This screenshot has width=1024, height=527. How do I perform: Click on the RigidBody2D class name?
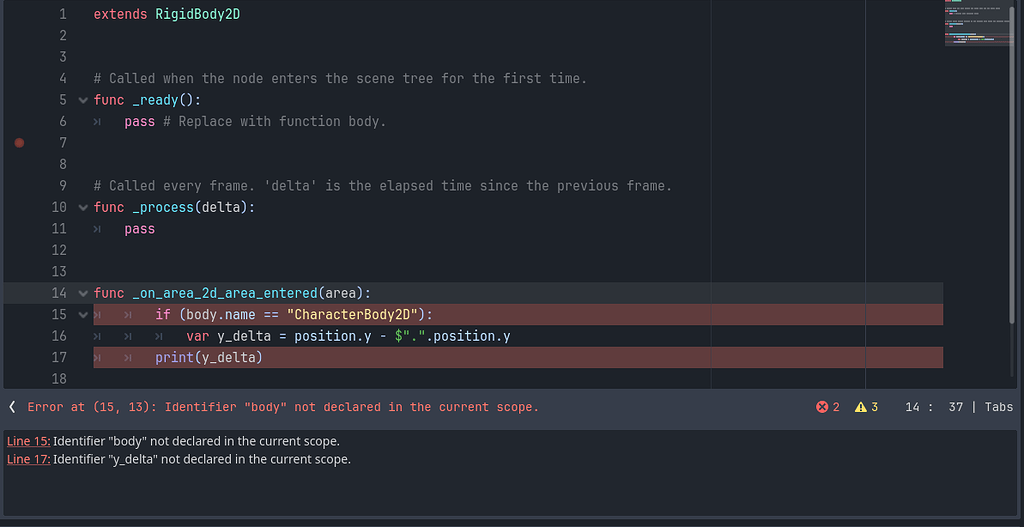point(197,15)
